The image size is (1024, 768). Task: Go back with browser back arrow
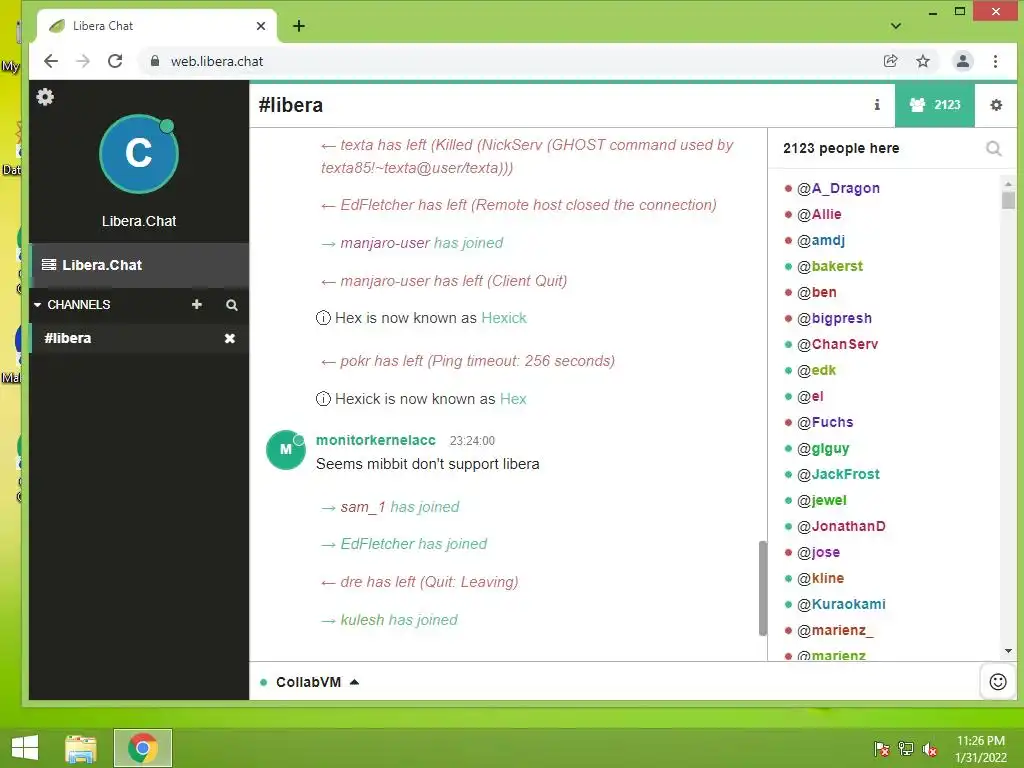click(x=51, y=61)
